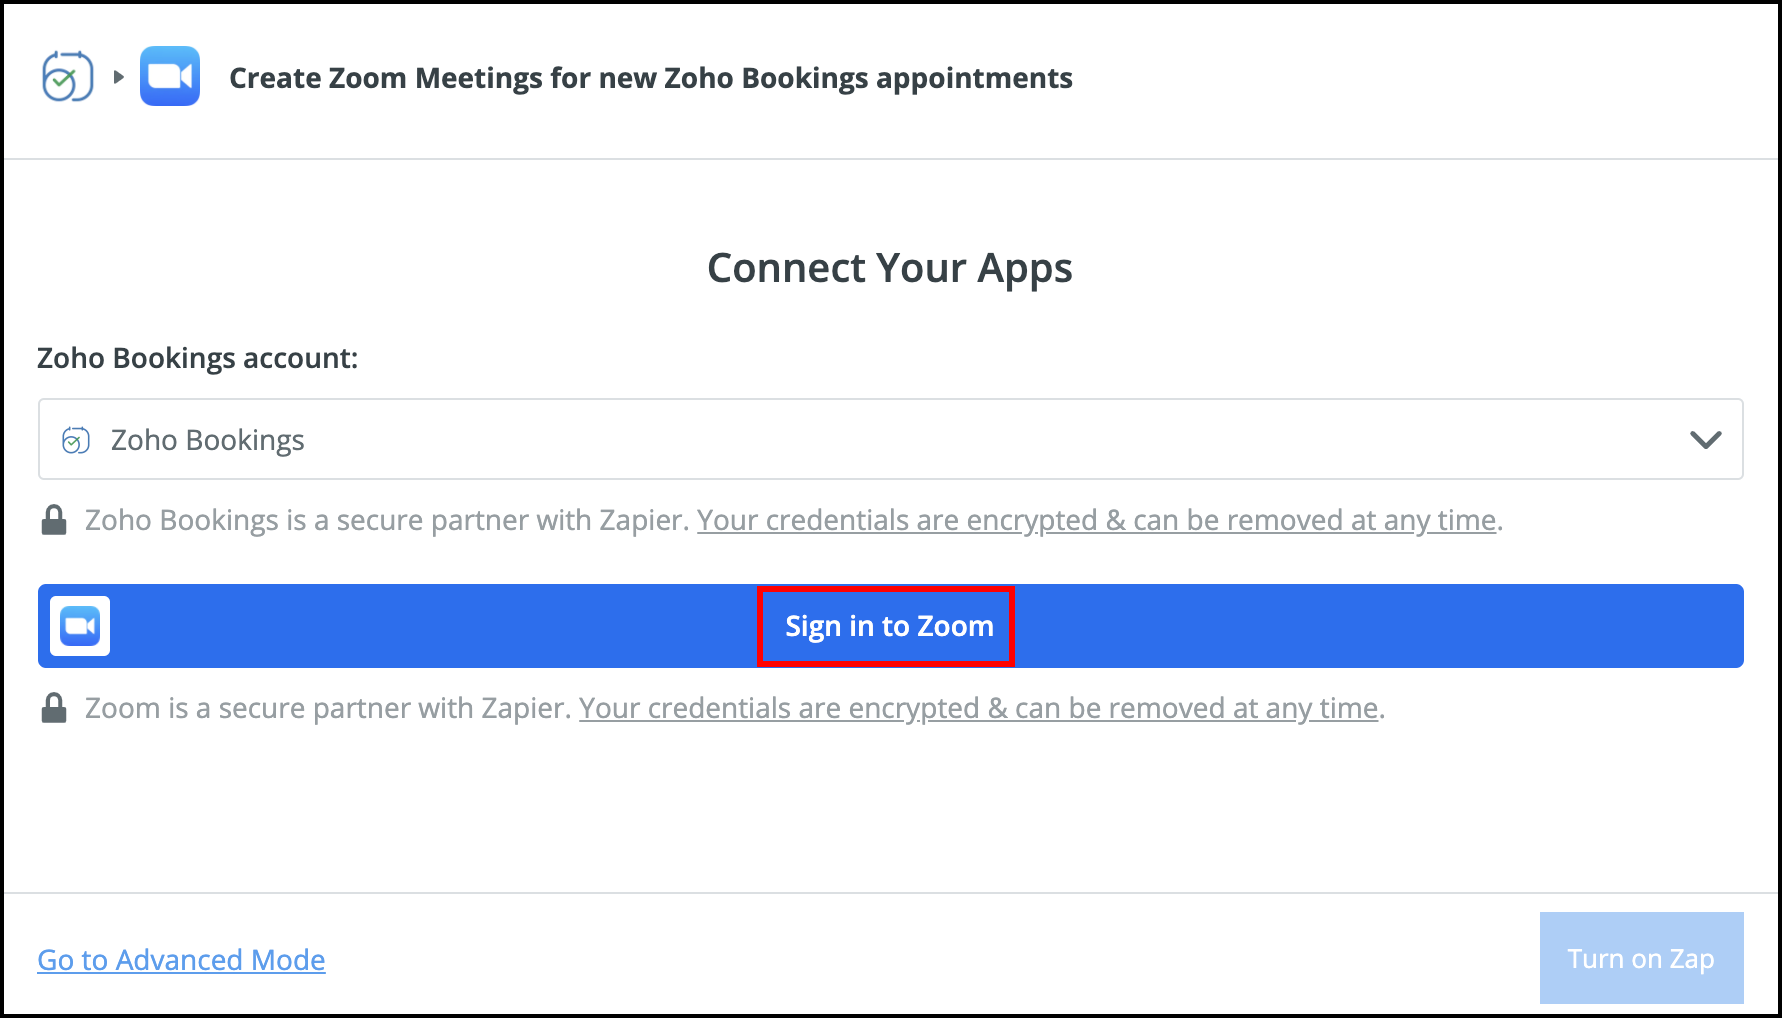Click the "Zoho Bookings" text in the account dropdown
Screen dimensions: 1782x1018
(x=207, y=440)
